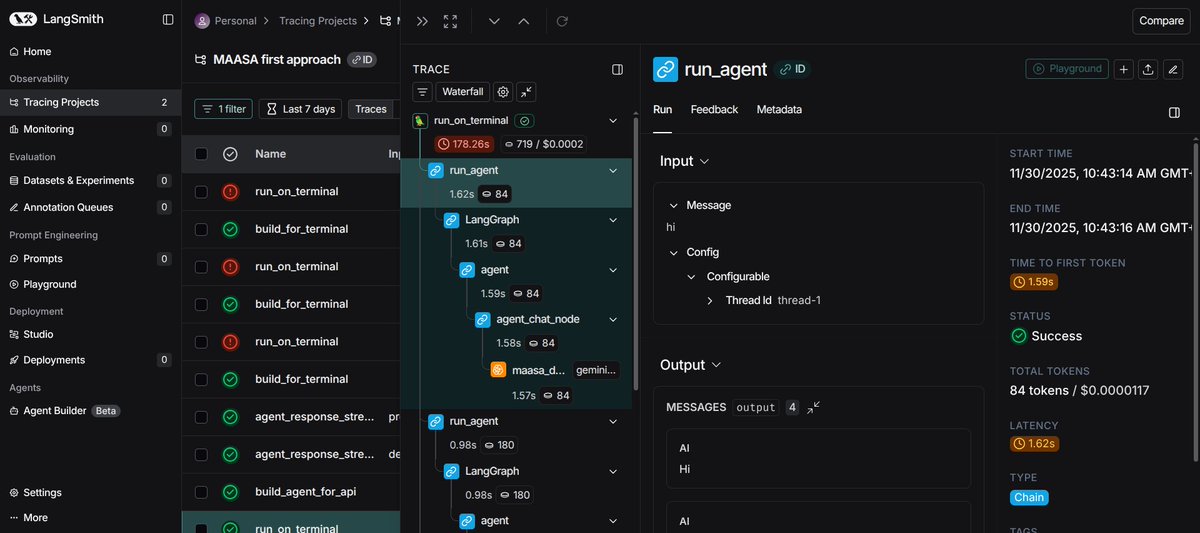
Task: Open the 1 filter button
Action: (x=223, y=109)
